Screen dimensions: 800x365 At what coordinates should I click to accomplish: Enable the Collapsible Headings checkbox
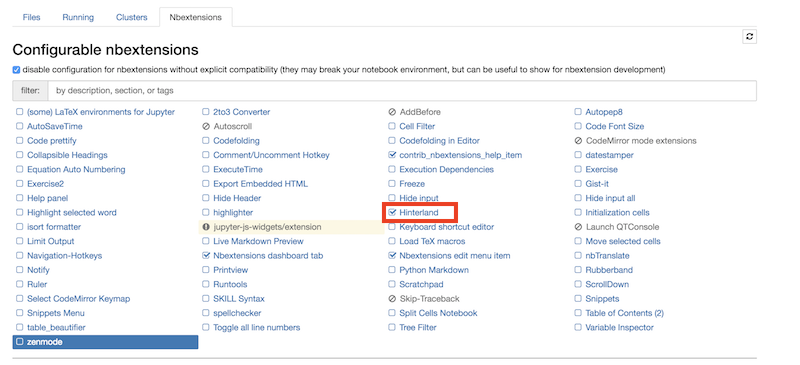pyautogui.click(x=19, y=155)
